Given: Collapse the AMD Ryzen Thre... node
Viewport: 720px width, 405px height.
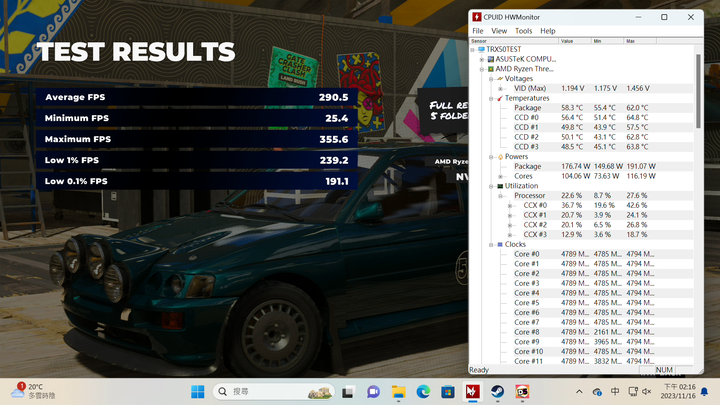Looking at the screenshot, I should tap(482, 69).
